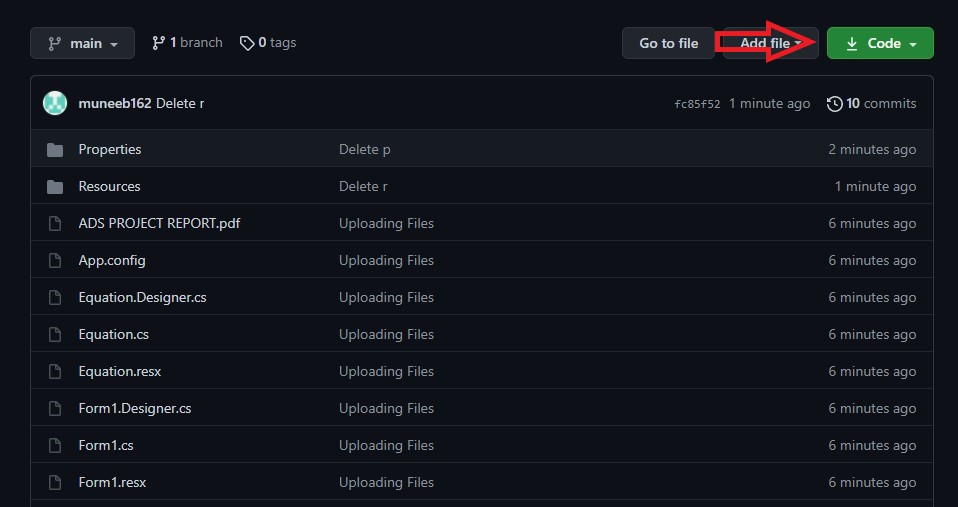Click the Properties folder icon
Viewport: 958px width, 507px height.
pyautogui.click(x=55, y=150)
